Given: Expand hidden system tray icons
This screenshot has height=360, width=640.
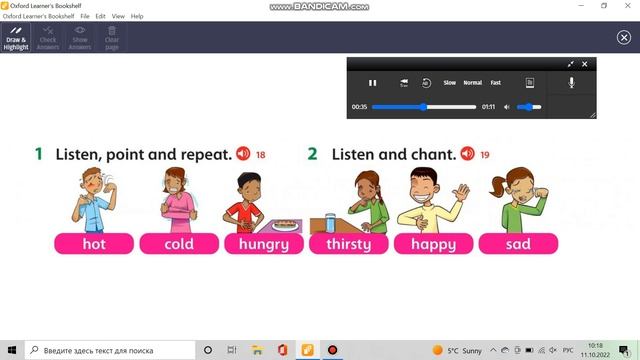Looking at the screenshot, I should pyautogui.click(x=493, y=350).
